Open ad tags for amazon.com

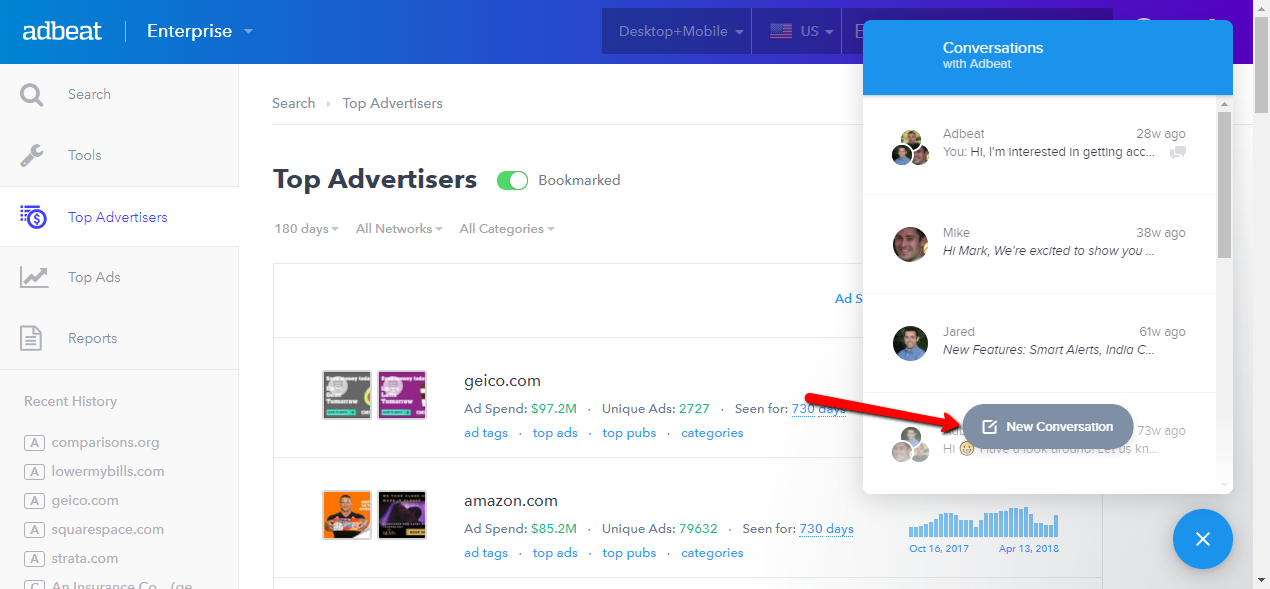pyautogui.click(x=486, y=553)
